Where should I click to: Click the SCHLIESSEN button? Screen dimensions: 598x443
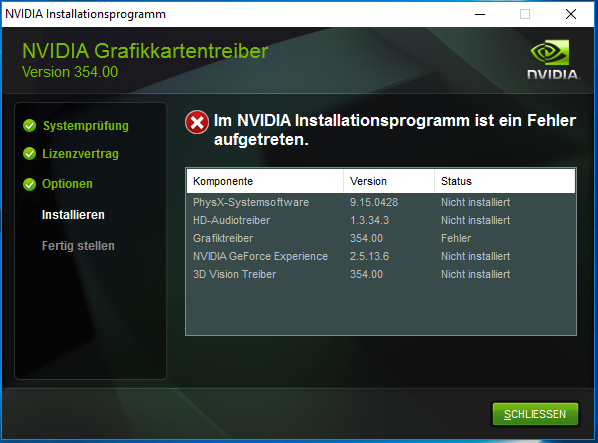[535, 414]
